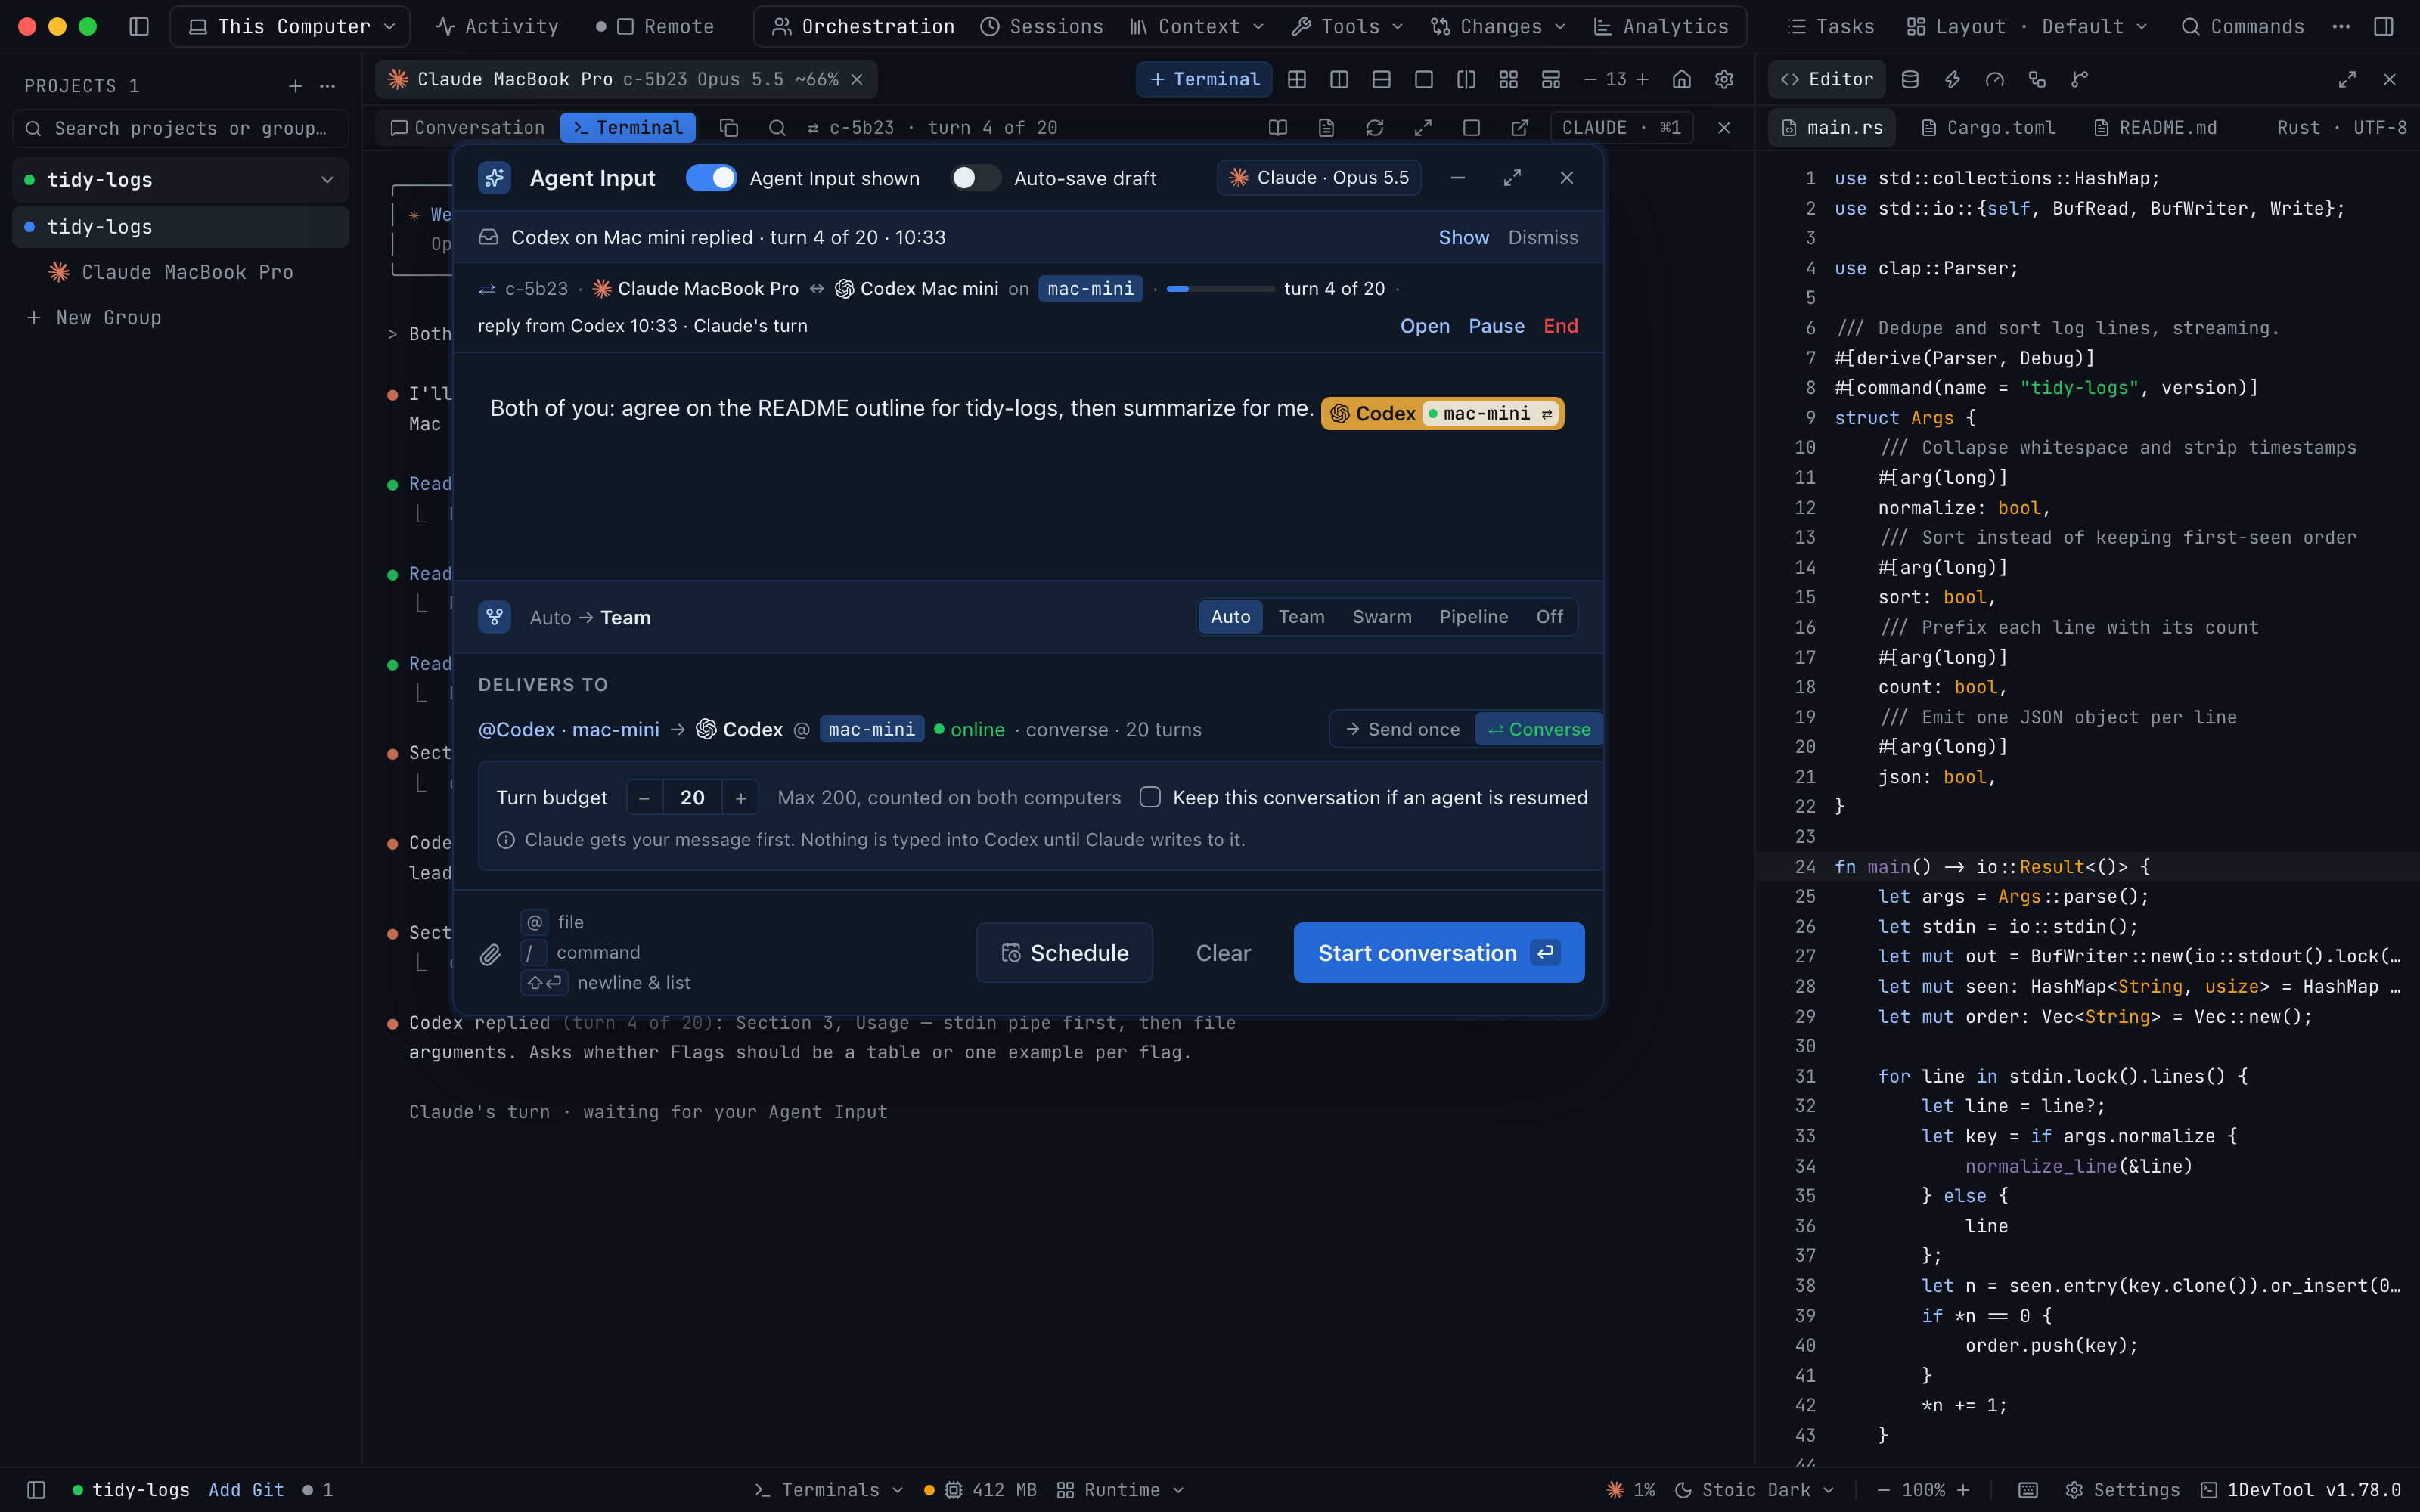Switch orchestration mode to Off

1549,617
